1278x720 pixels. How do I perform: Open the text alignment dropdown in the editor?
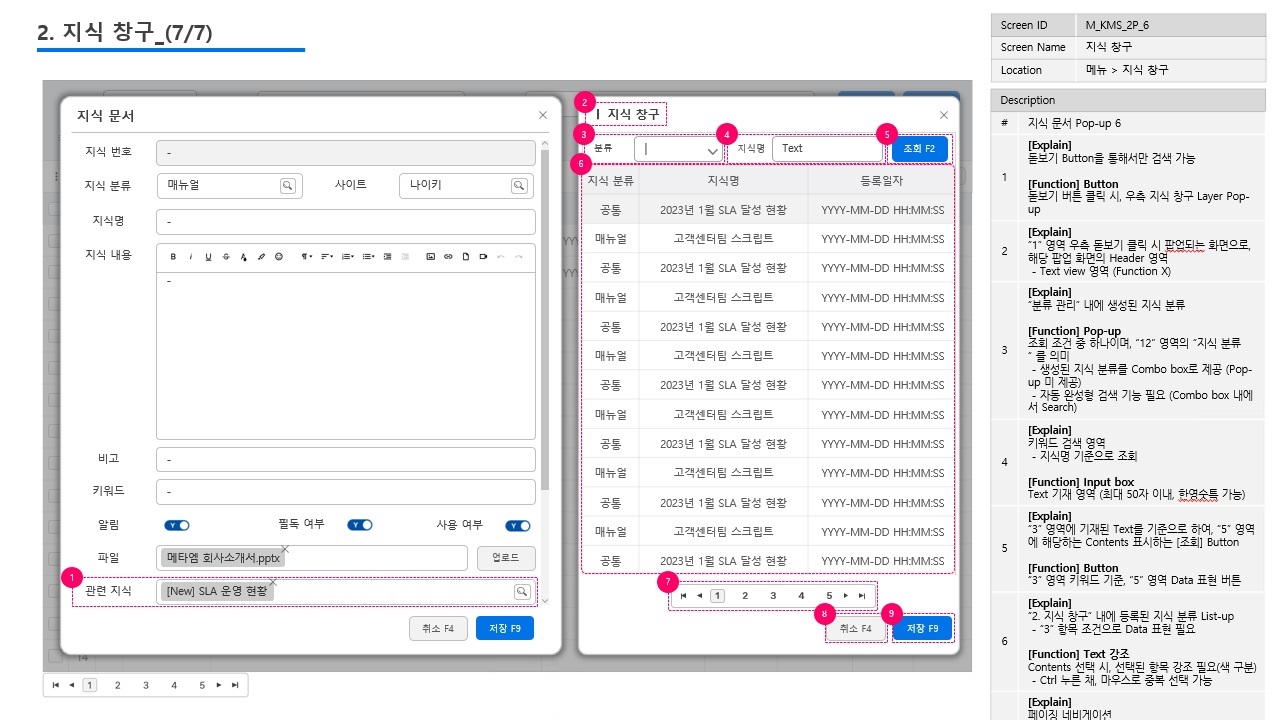point(326,257)
